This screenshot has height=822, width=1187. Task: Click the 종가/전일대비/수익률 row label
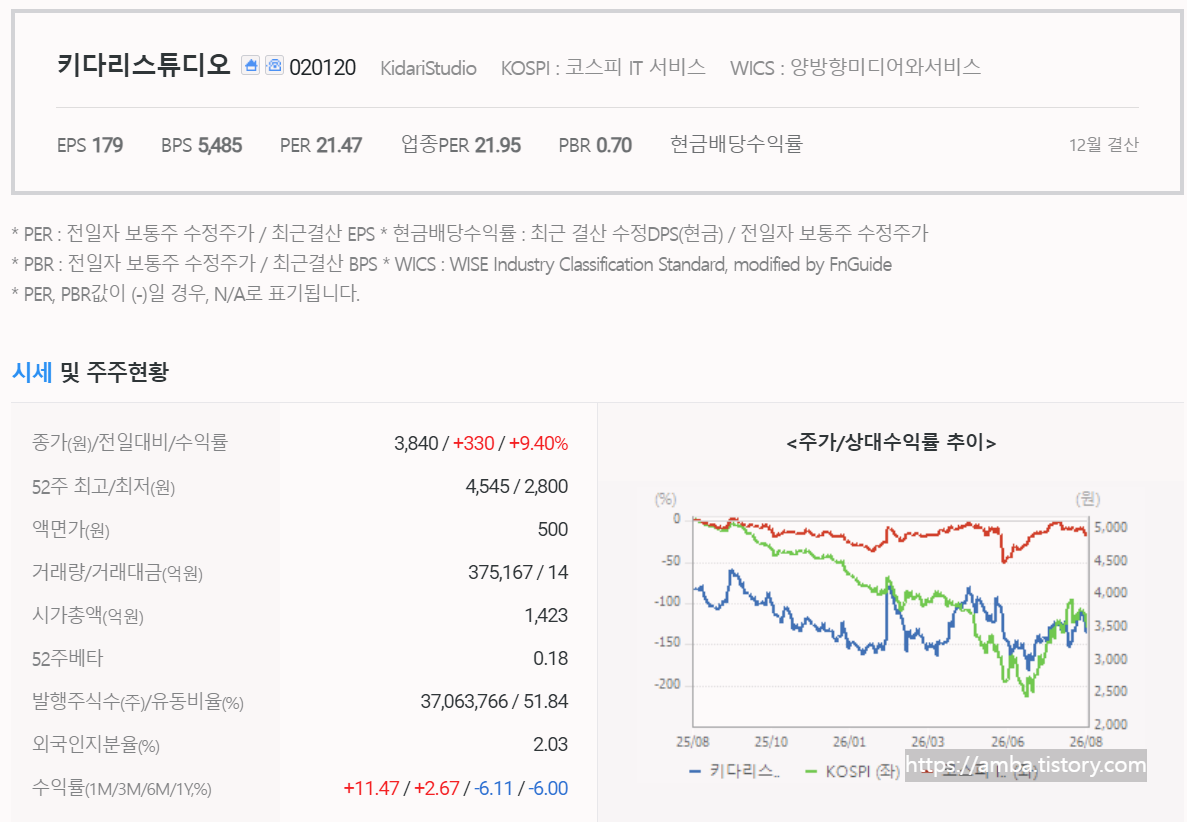(x=129, y=442)
